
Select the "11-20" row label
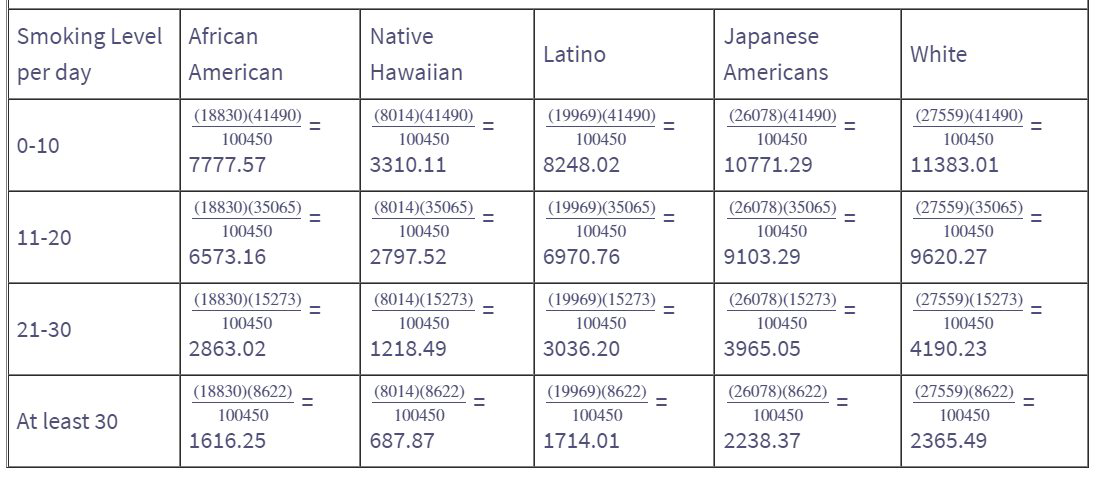(x=44, y=238)
